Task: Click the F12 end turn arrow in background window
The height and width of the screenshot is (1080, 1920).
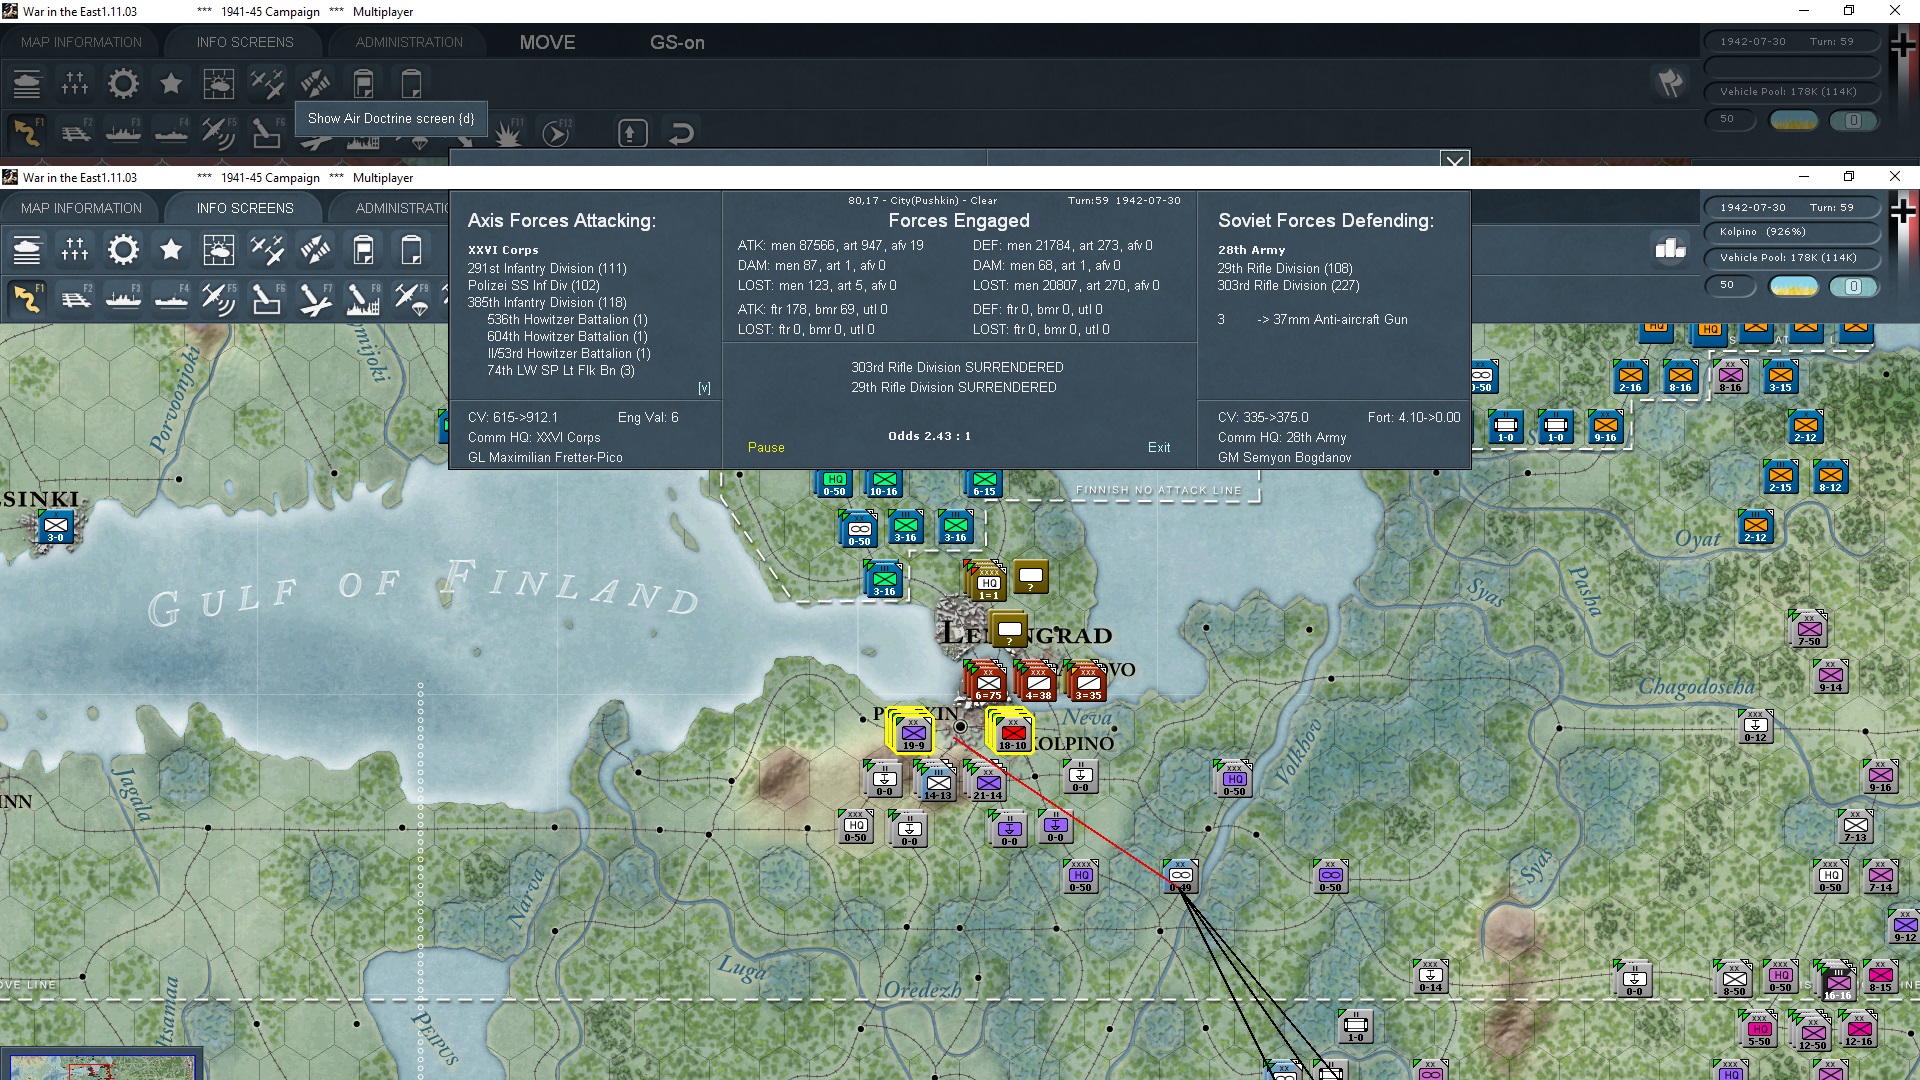Action: pyautogui.click(x=556, y=133)
